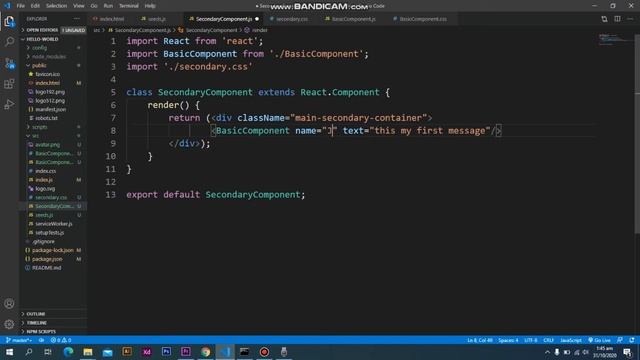This screenshot has height=360, width=640.
Task: Expand the OUTLINE section
Action: (53, 314)
